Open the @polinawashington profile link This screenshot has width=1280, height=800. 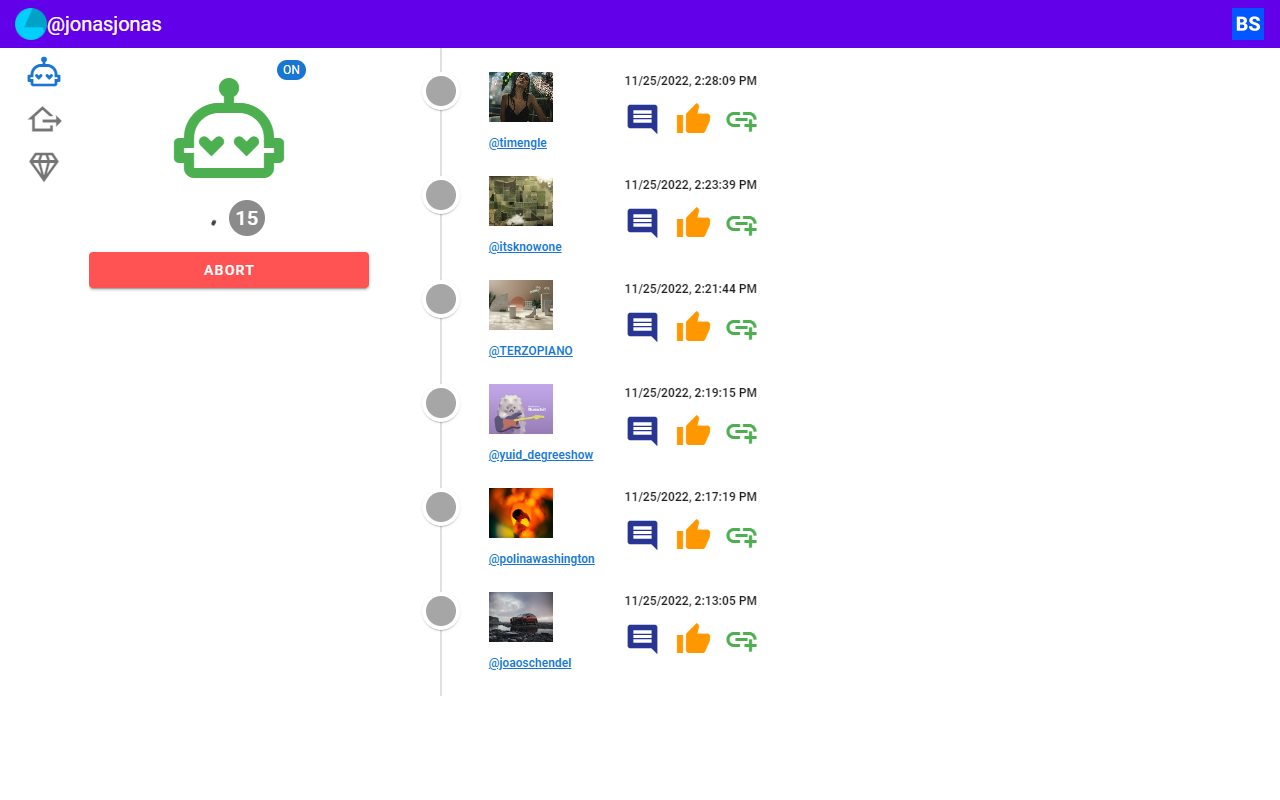541,558
